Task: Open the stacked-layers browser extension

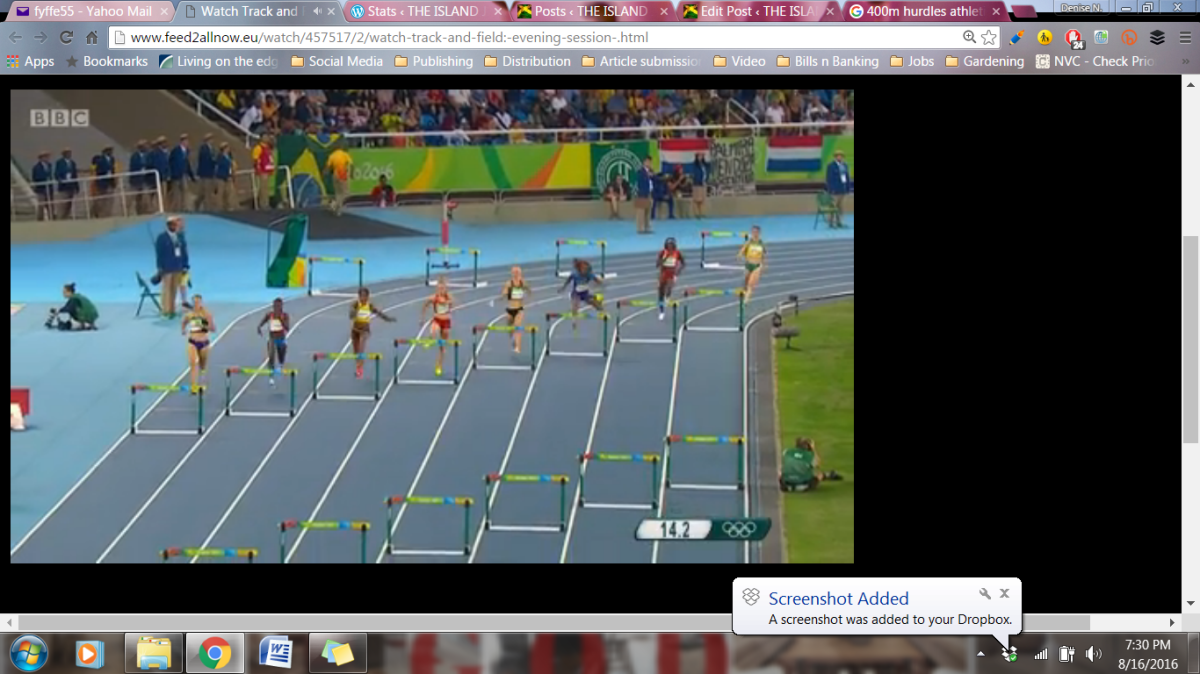Action: coord(1157,38)
